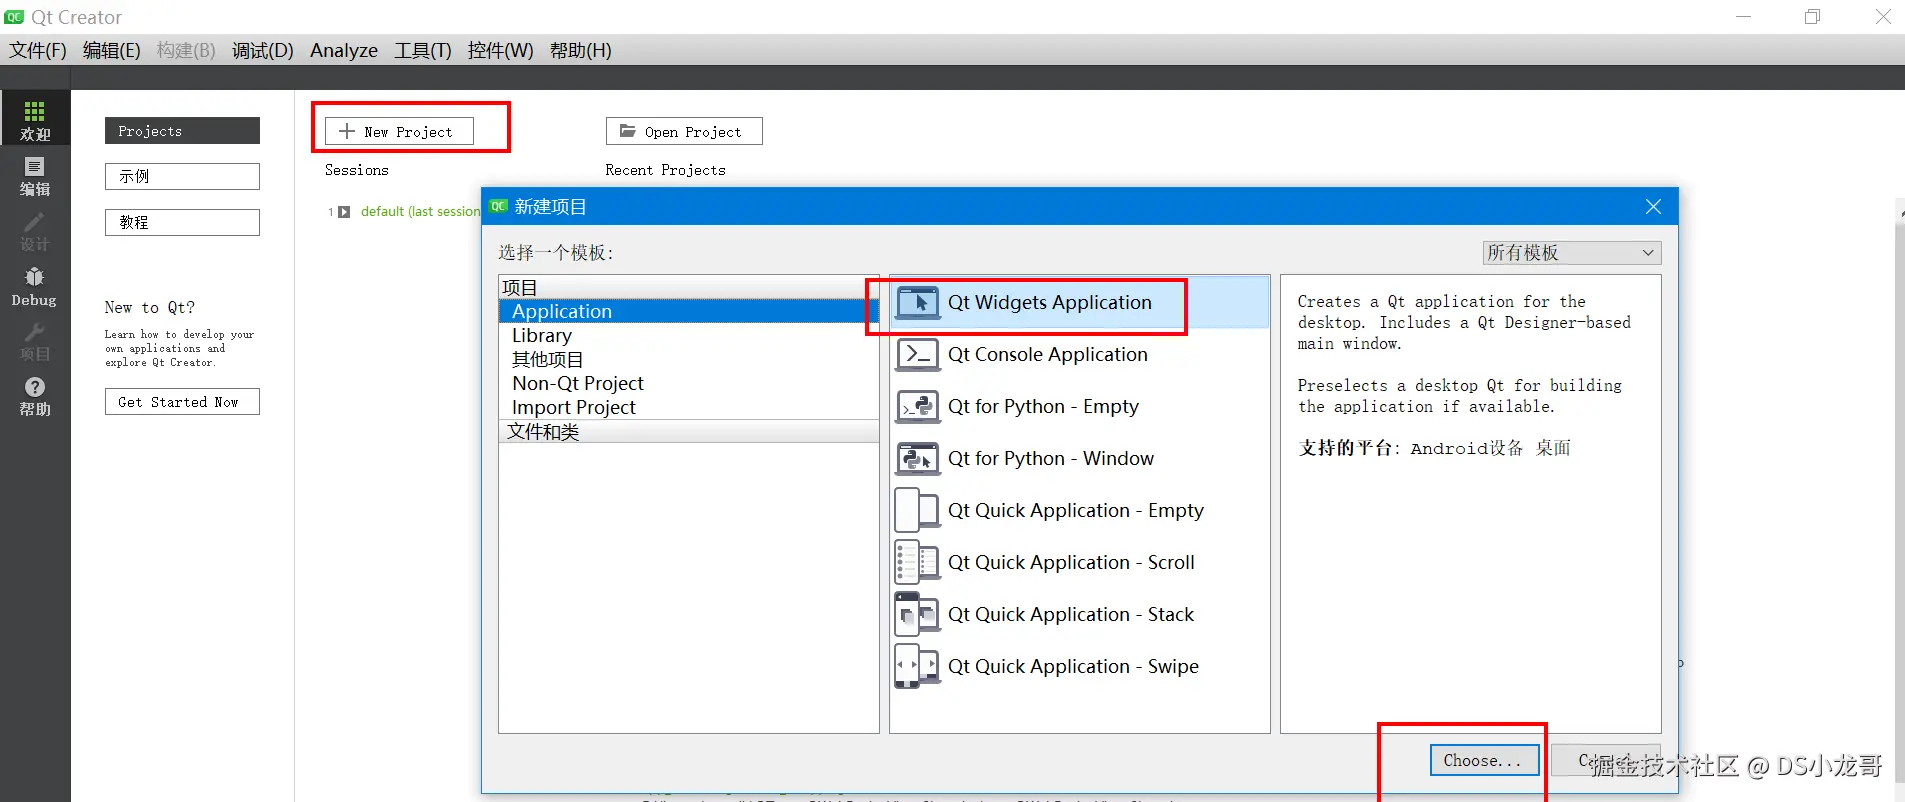Select Non-Qt Project category
Screen dimensions: 1905x802
(688, 383)
